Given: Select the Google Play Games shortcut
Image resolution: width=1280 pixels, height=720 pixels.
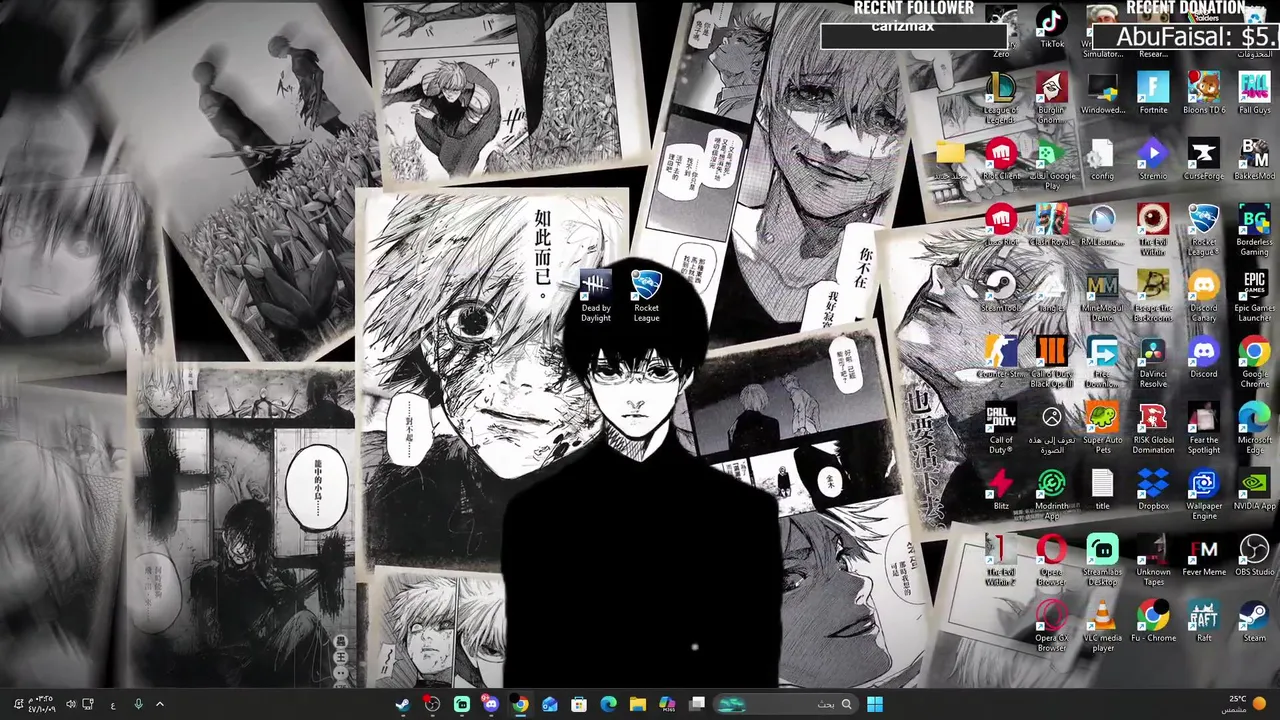Looking at the screenshot, I should [1051, 165].
